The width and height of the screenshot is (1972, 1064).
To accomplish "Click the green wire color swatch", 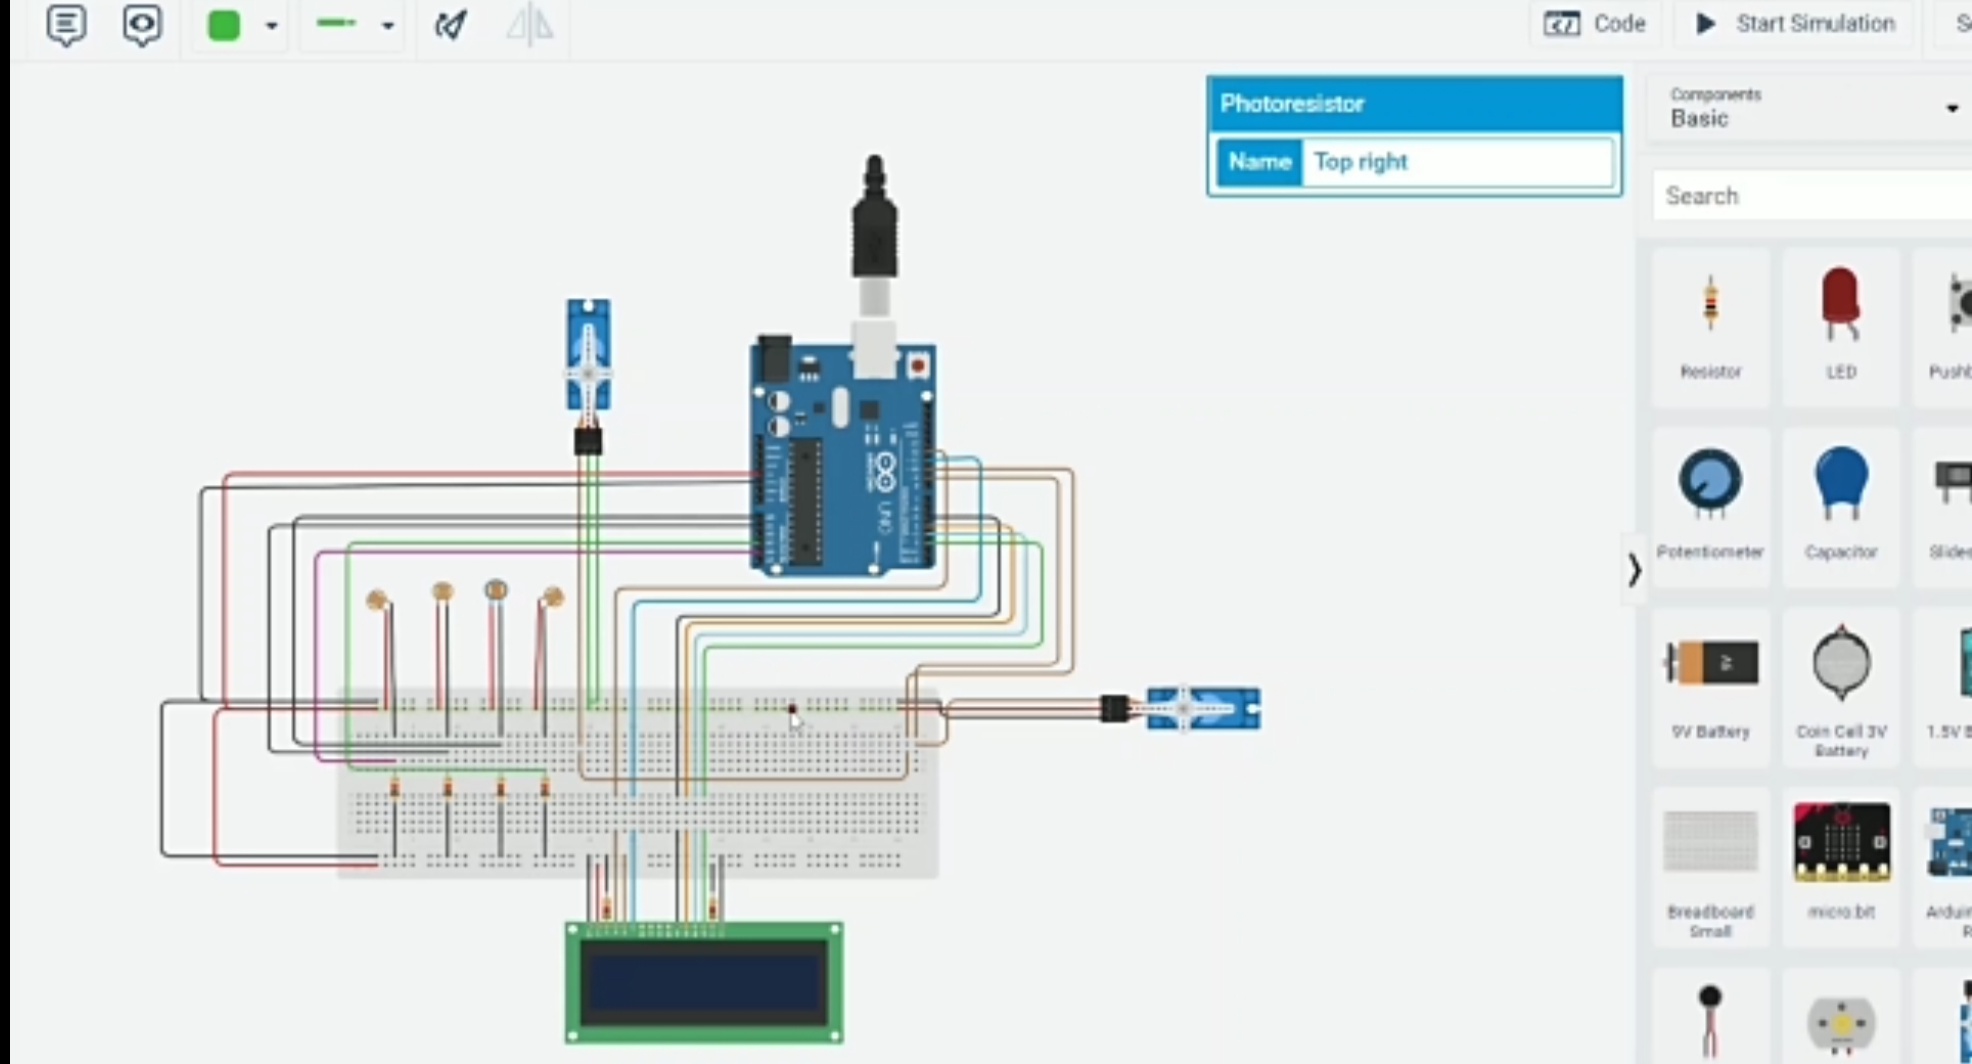I will tap(224, 25).
